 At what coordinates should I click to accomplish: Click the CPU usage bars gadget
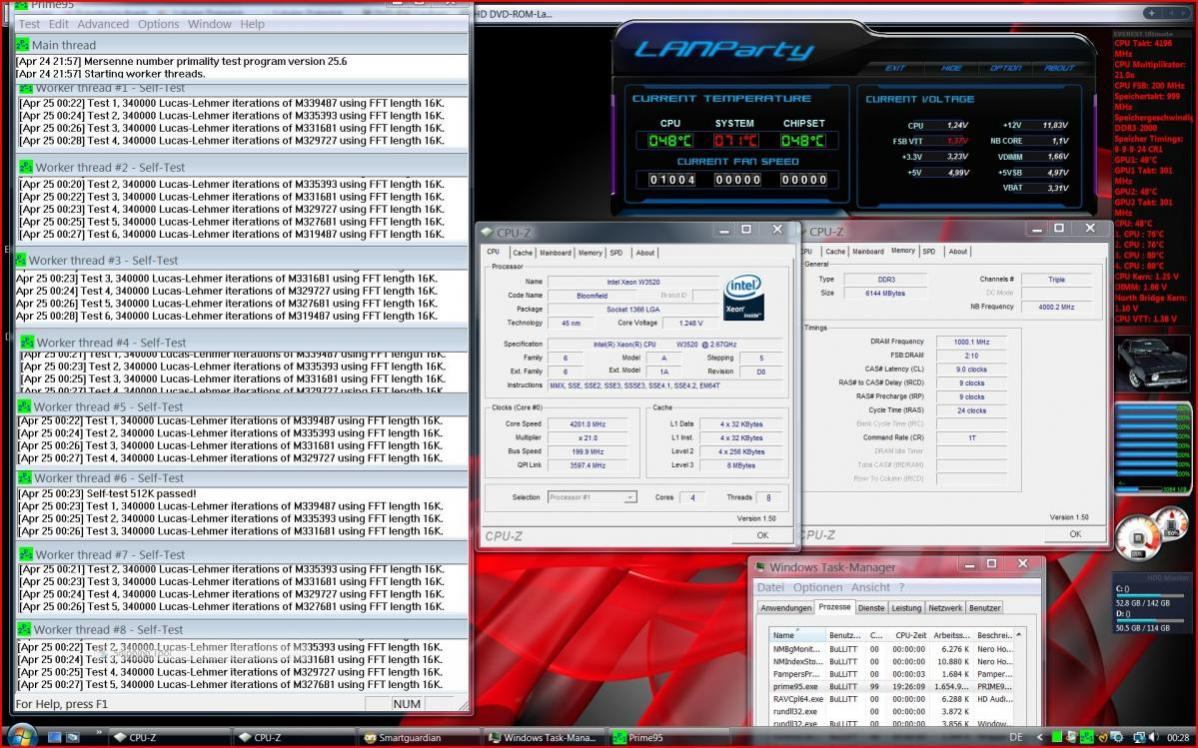tap(1152, 448)
